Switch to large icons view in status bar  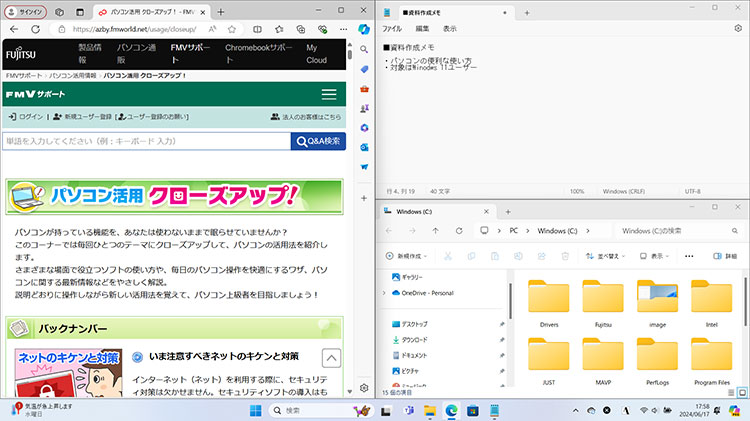(x=740, y=396)
